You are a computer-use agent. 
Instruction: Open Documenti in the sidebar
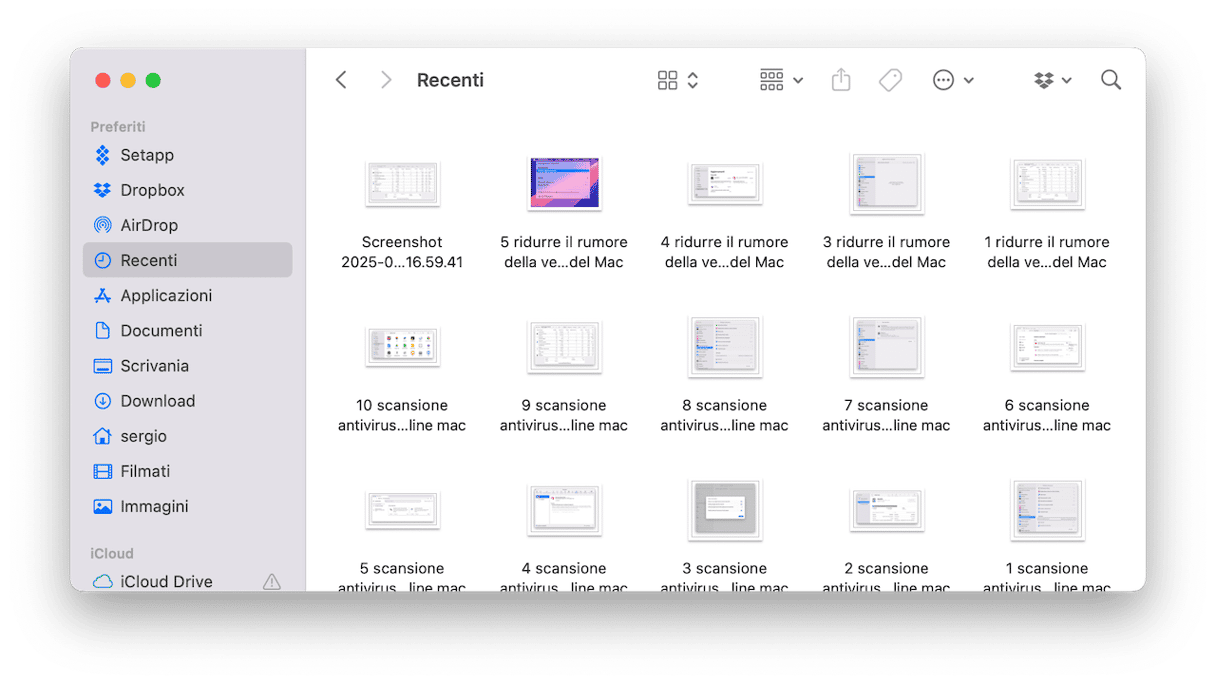(x=161, y=331)
